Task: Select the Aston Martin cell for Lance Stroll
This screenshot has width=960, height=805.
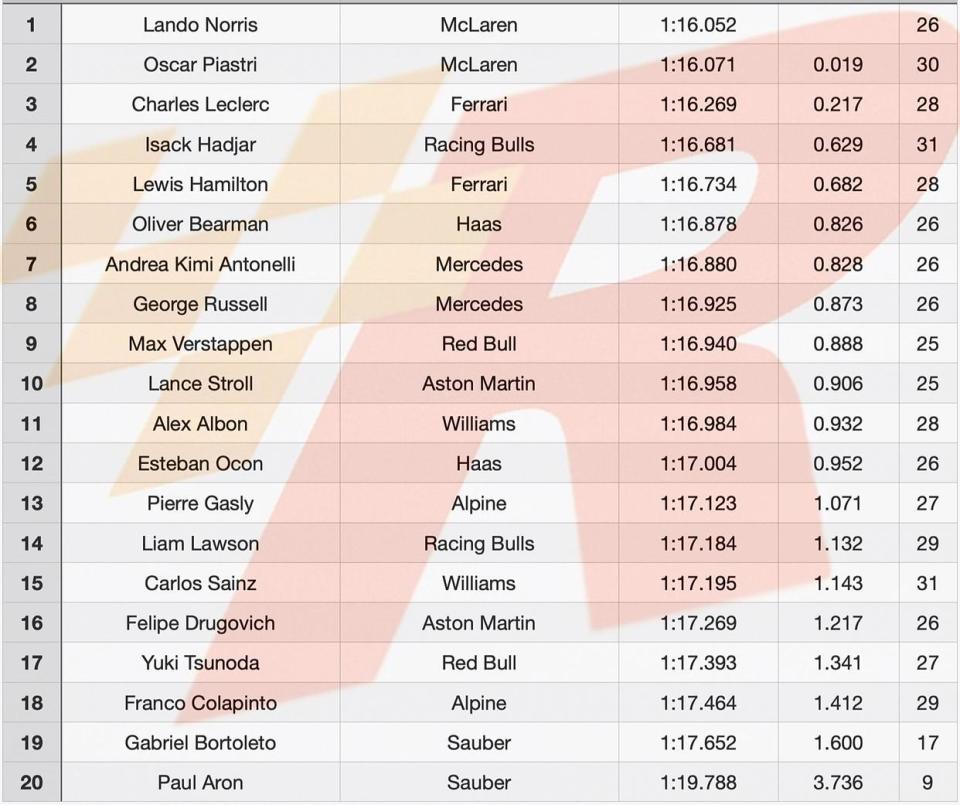Action: [x=479, y=383]
